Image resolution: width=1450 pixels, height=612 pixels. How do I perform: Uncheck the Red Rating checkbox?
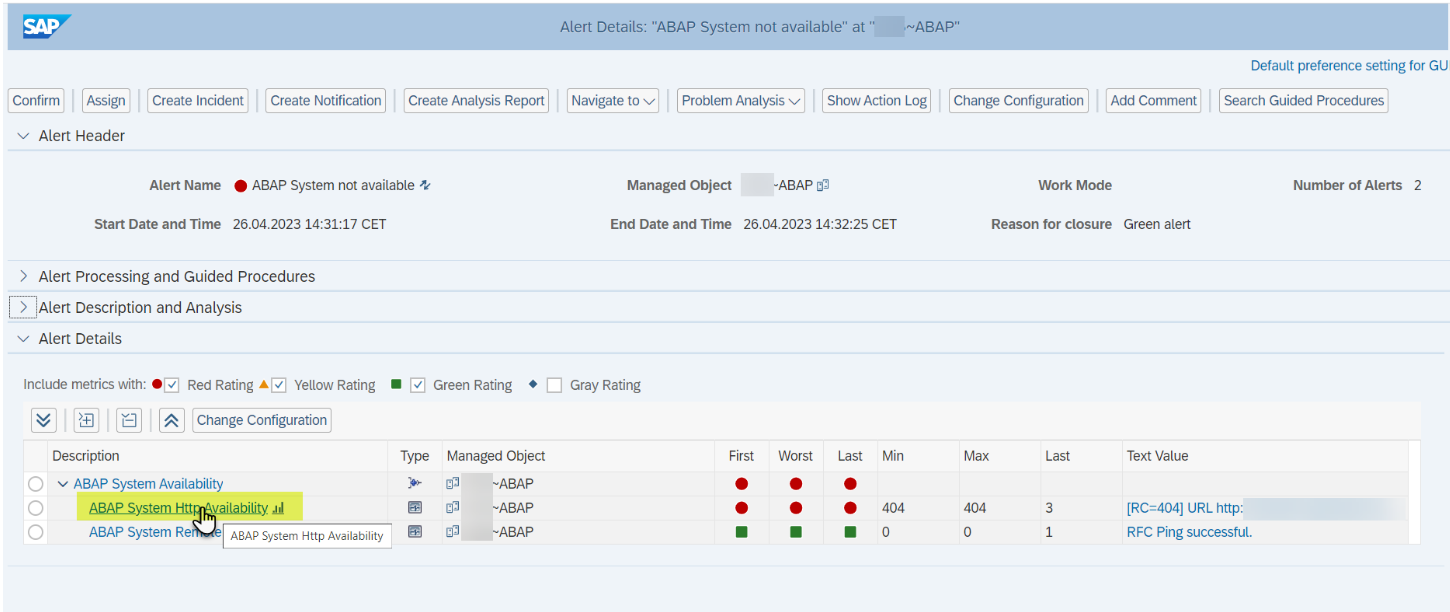click(172, 385)
